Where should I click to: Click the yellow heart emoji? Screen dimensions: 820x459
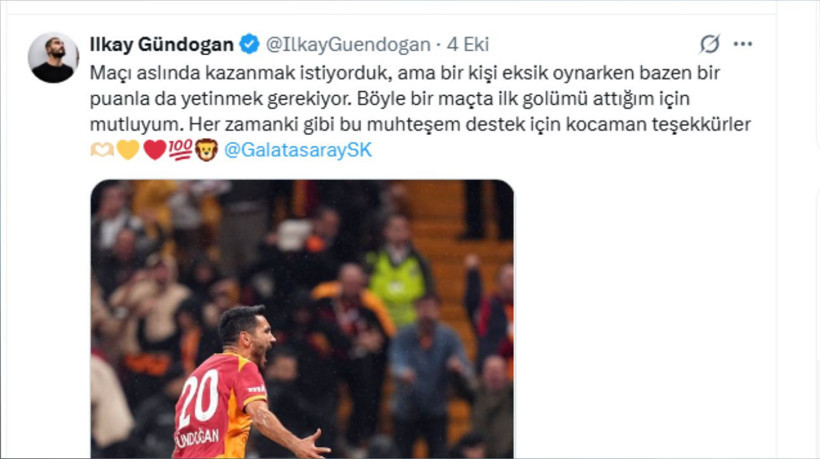pos(128,150)
